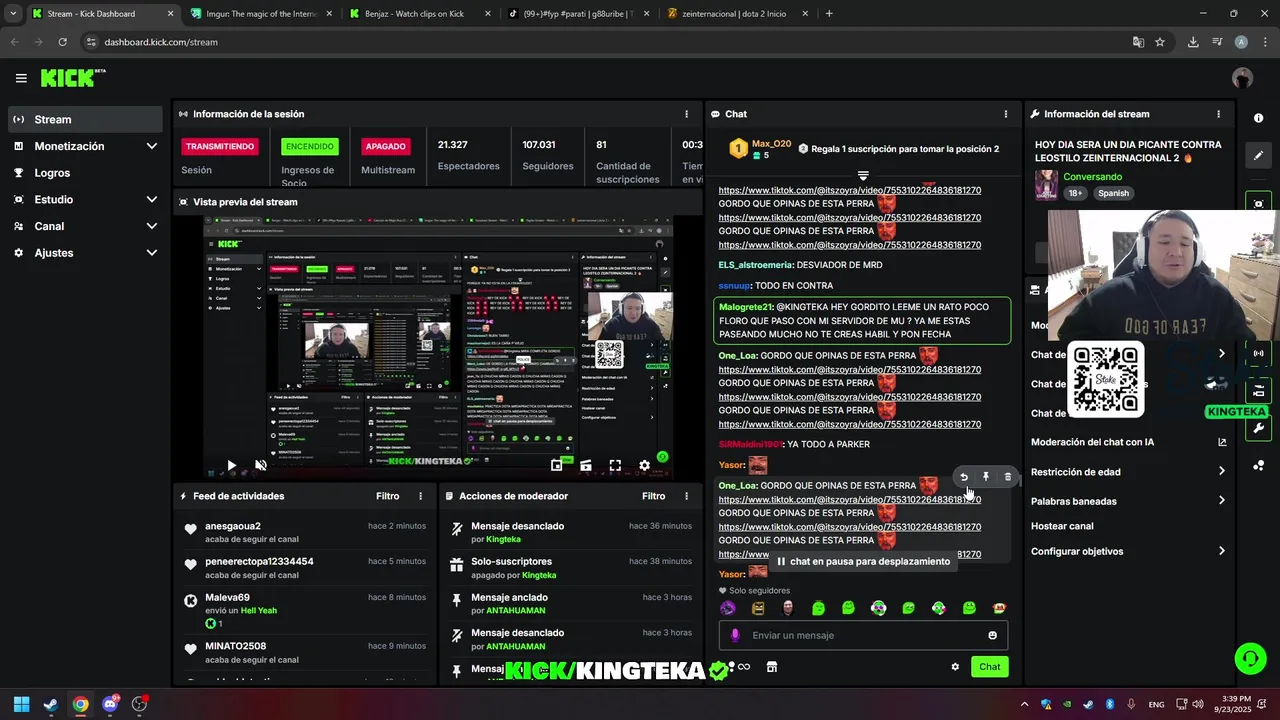Delete the hovered One_Loa message

pos(1007,477)
